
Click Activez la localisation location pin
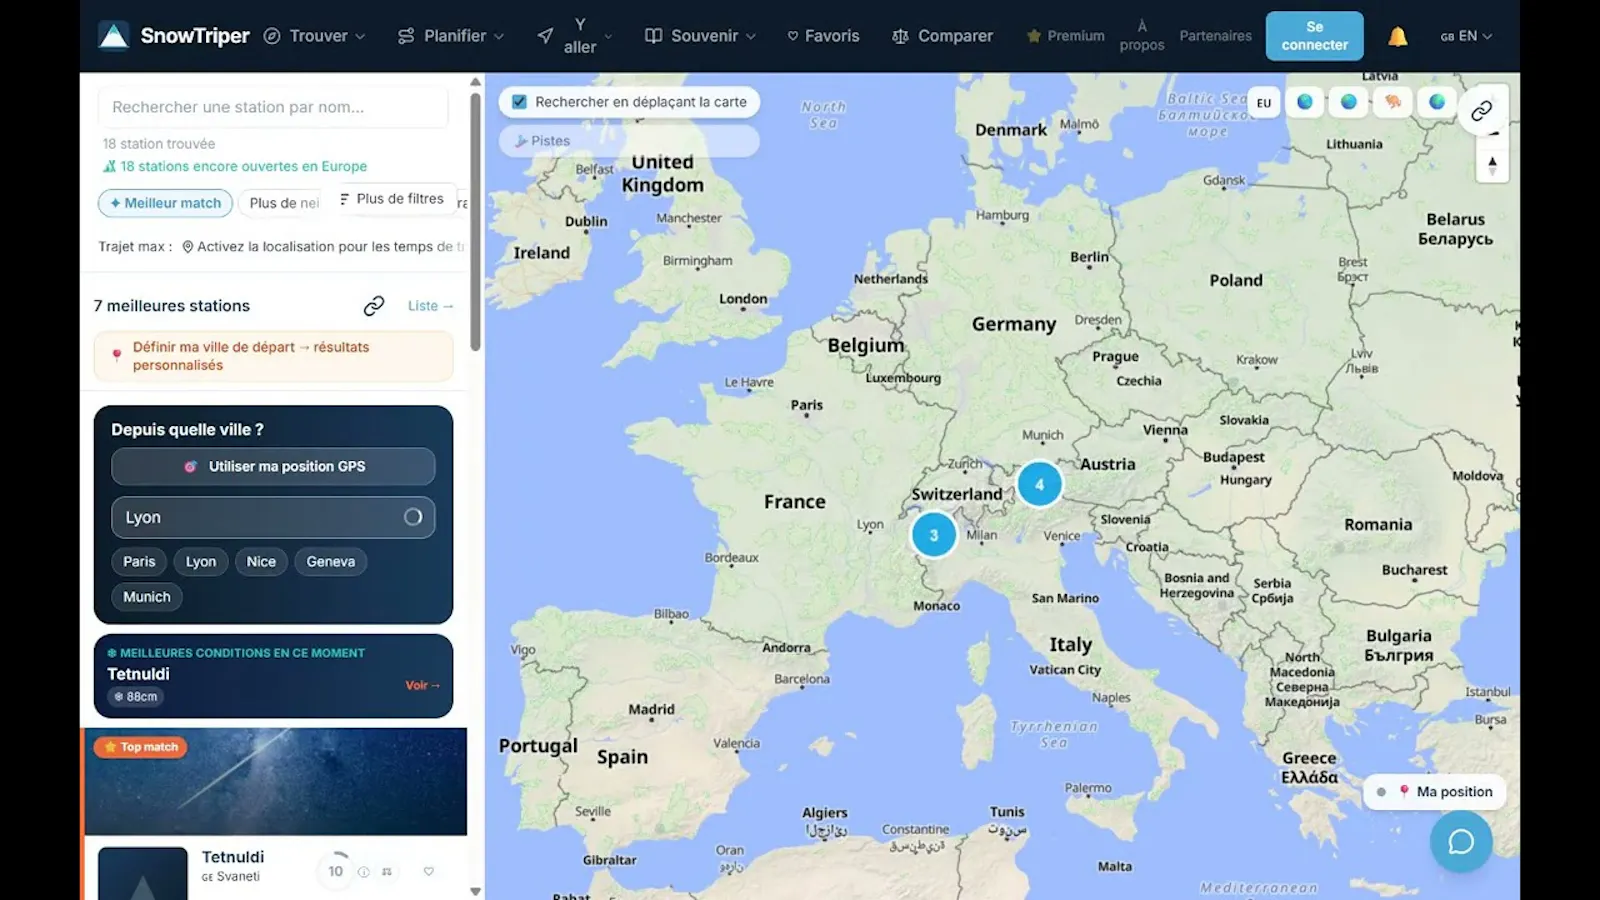tap(187, 247)
